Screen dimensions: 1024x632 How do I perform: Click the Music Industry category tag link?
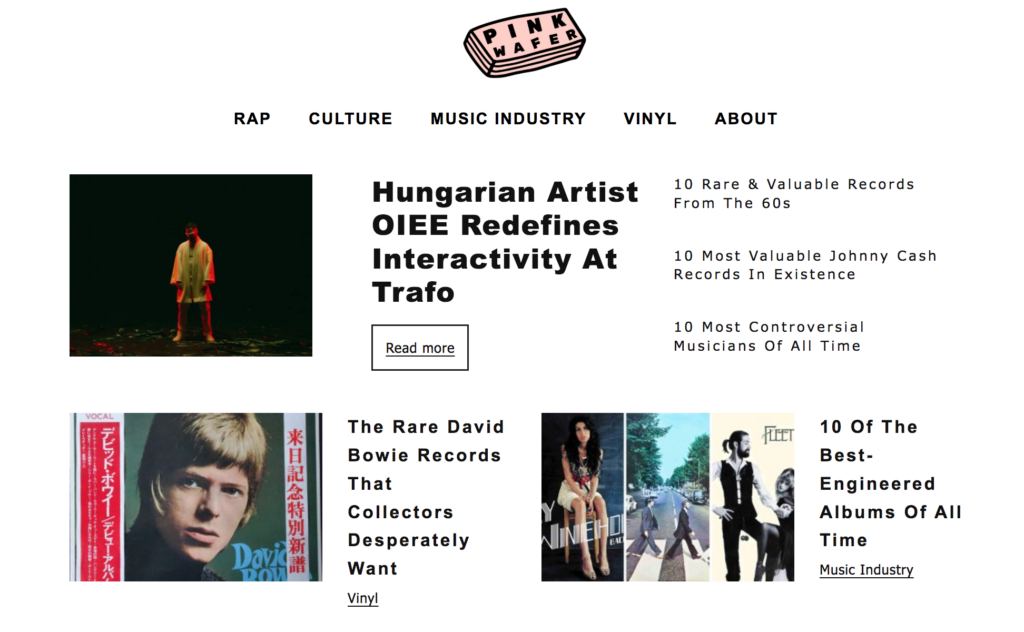point(866,570)
